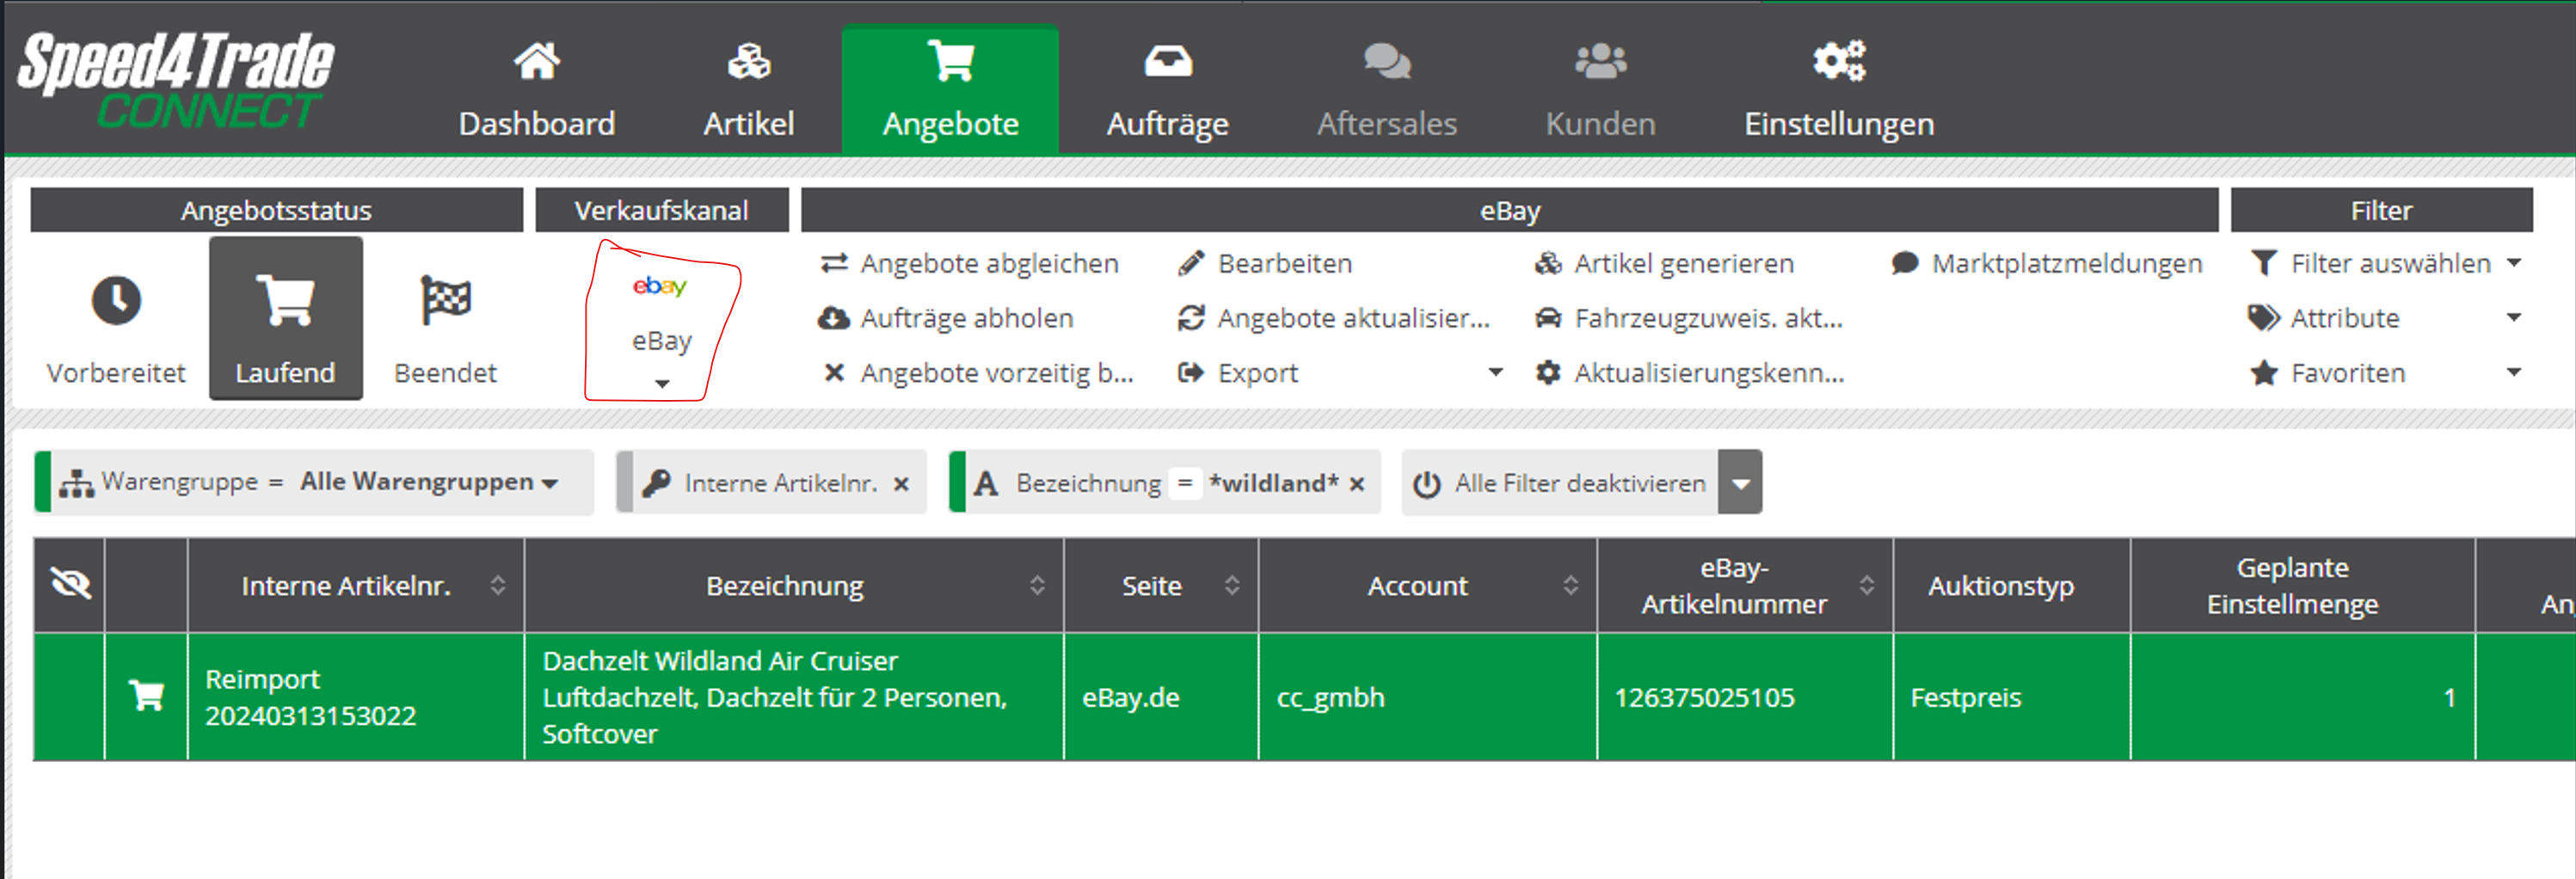The width and height of the screenshot is (2576, 879).
Task: Click the Export action
Action: tap(1238, 373)
